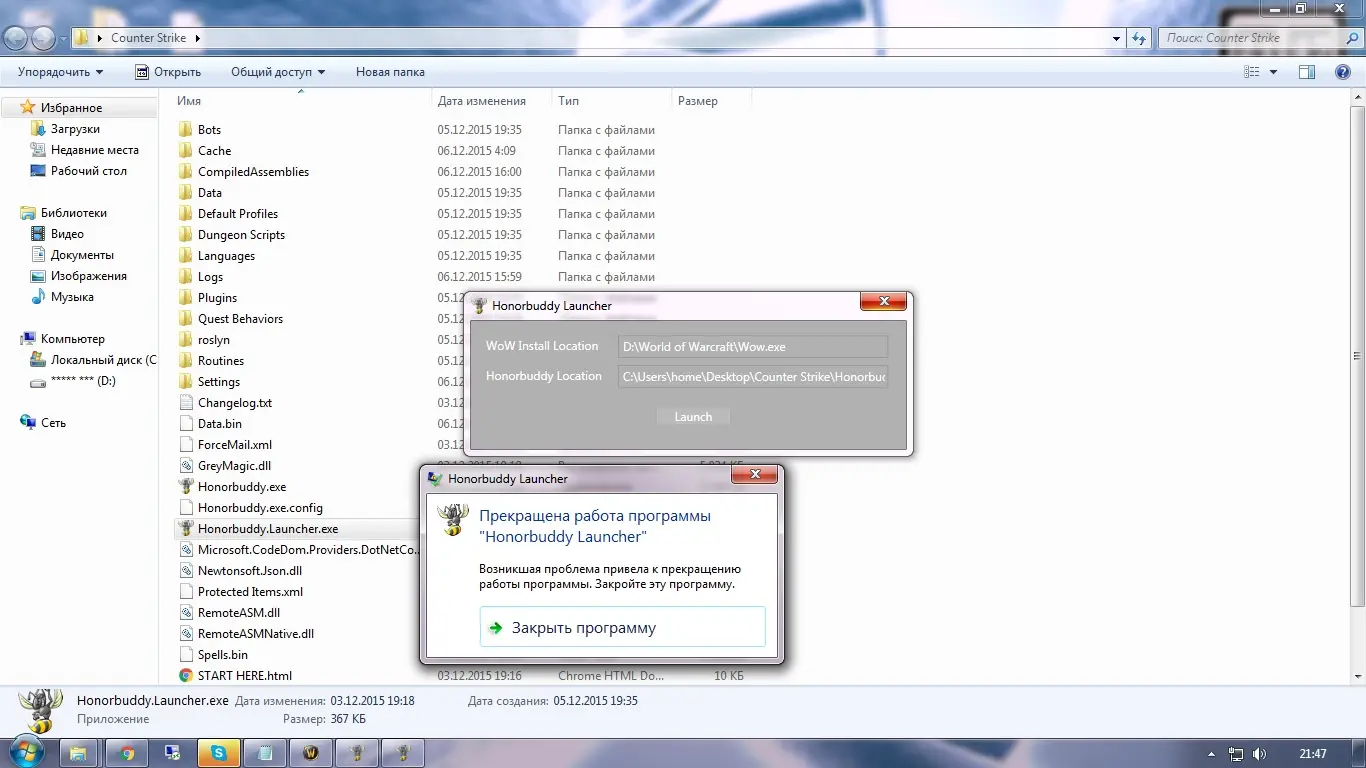Viewport: 1366px width, 768px height.
Task: Open the view options dropdown arrow
Action: tap(1273, 72)
